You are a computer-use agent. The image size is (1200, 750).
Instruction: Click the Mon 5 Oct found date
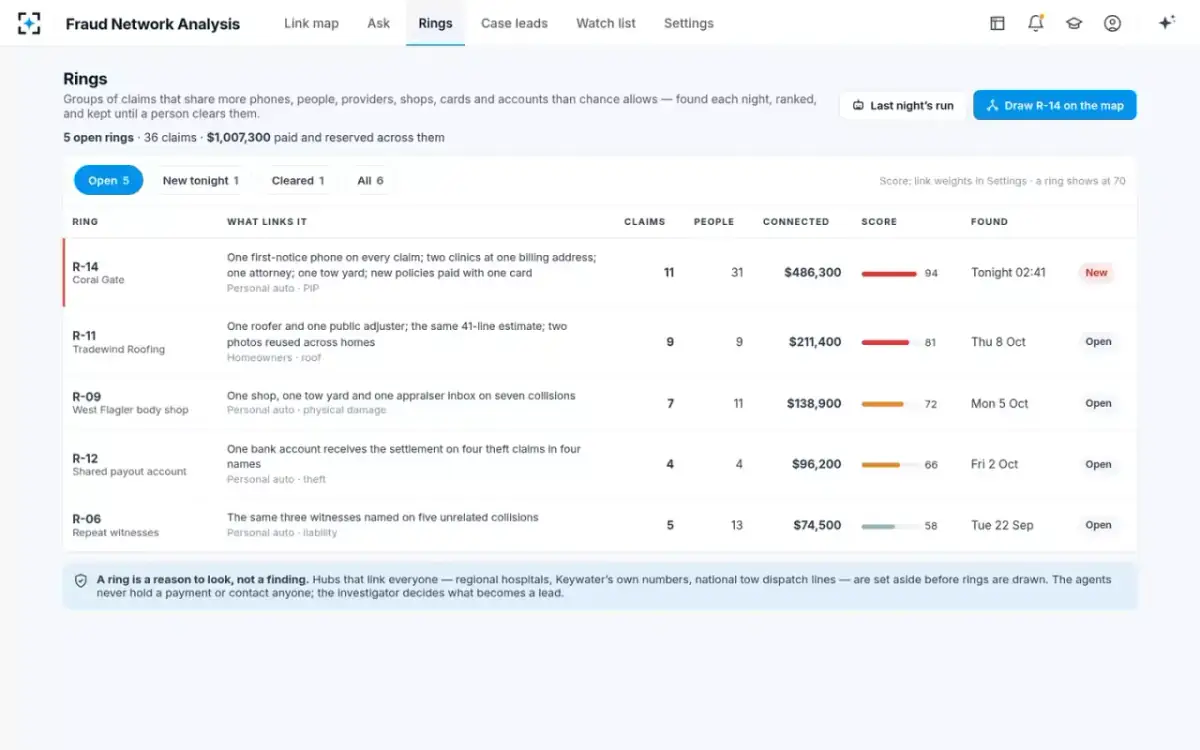point(999,404)
